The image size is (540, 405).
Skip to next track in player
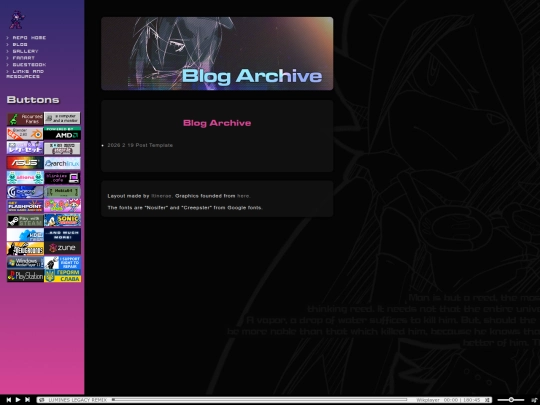pyautogui.click(x=27, y=399)
